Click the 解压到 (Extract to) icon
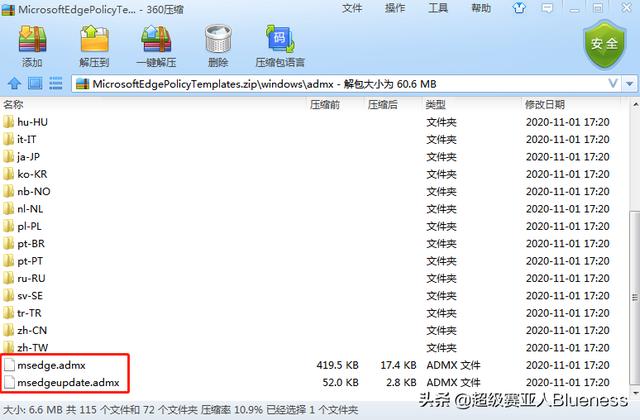The image size is (640, 420). click(94, 39)
